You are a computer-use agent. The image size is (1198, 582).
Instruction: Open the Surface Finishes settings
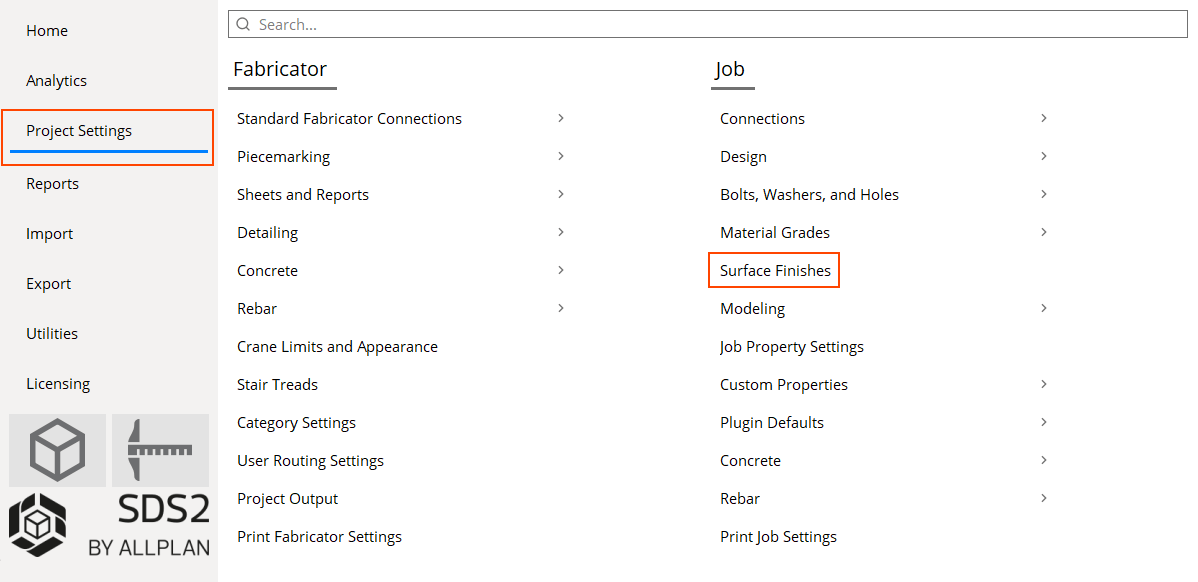click(x=774, y=270)
